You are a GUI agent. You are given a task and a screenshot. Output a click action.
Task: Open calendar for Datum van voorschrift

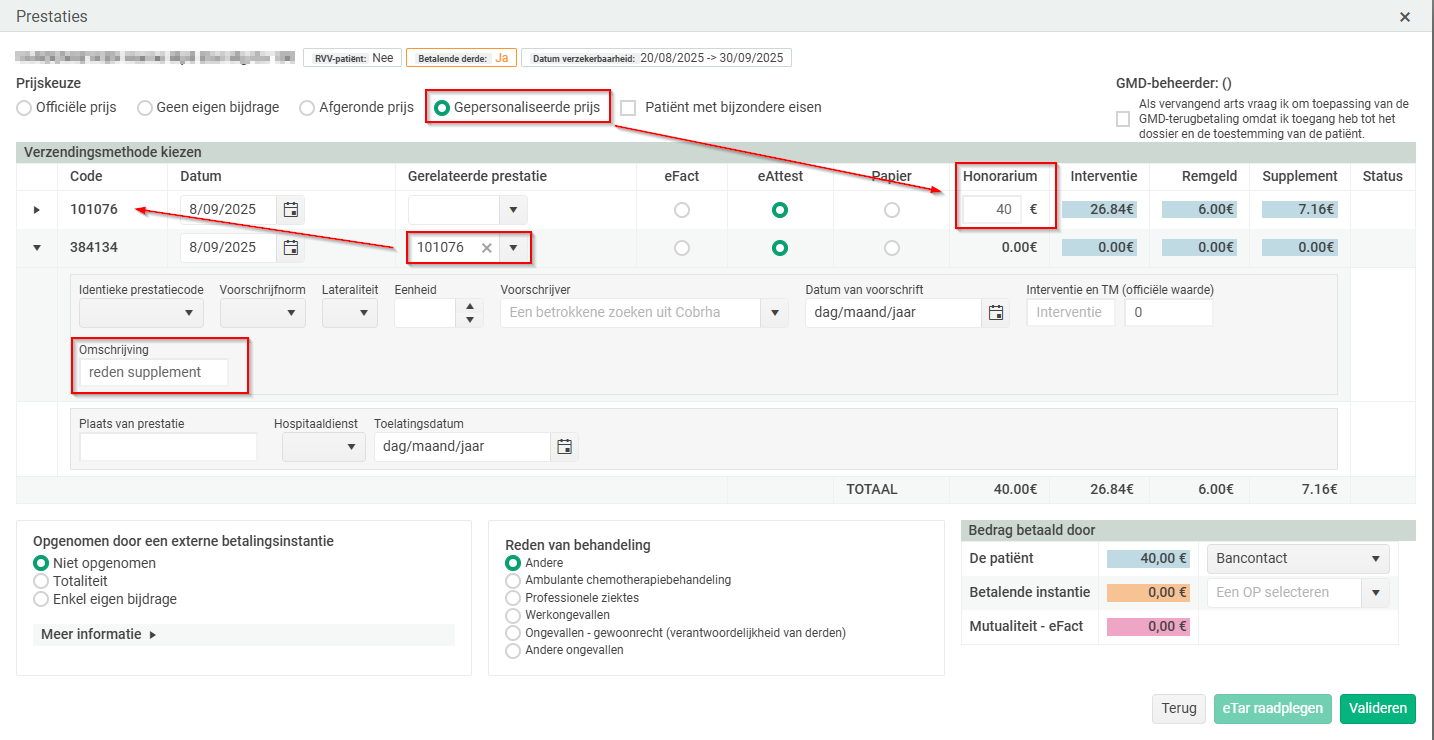click(995, 313)
